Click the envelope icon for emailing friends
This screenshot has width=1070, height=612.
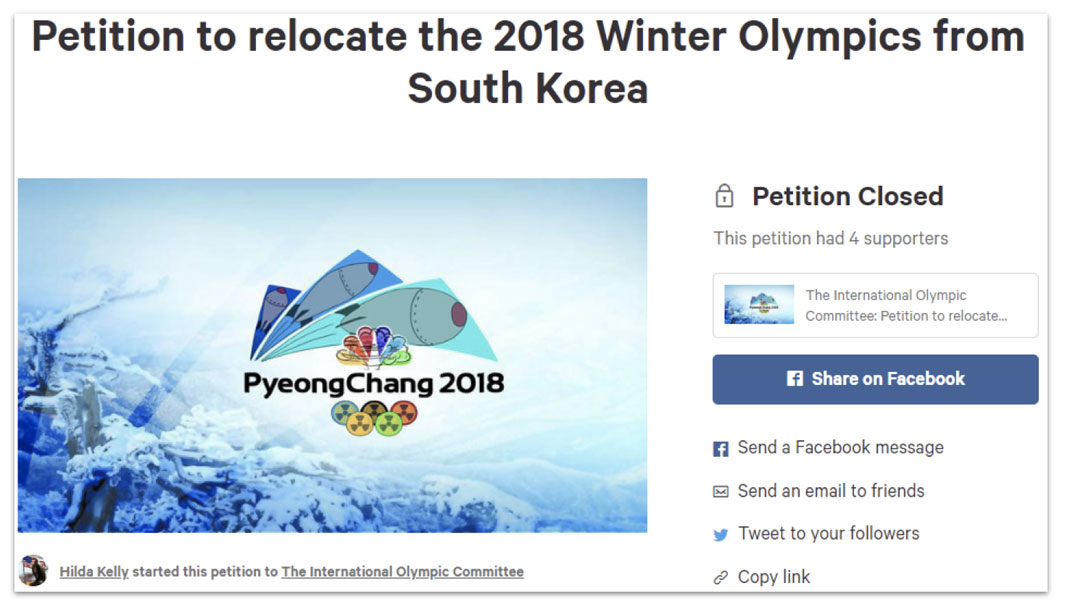click(x=721, y=492)
